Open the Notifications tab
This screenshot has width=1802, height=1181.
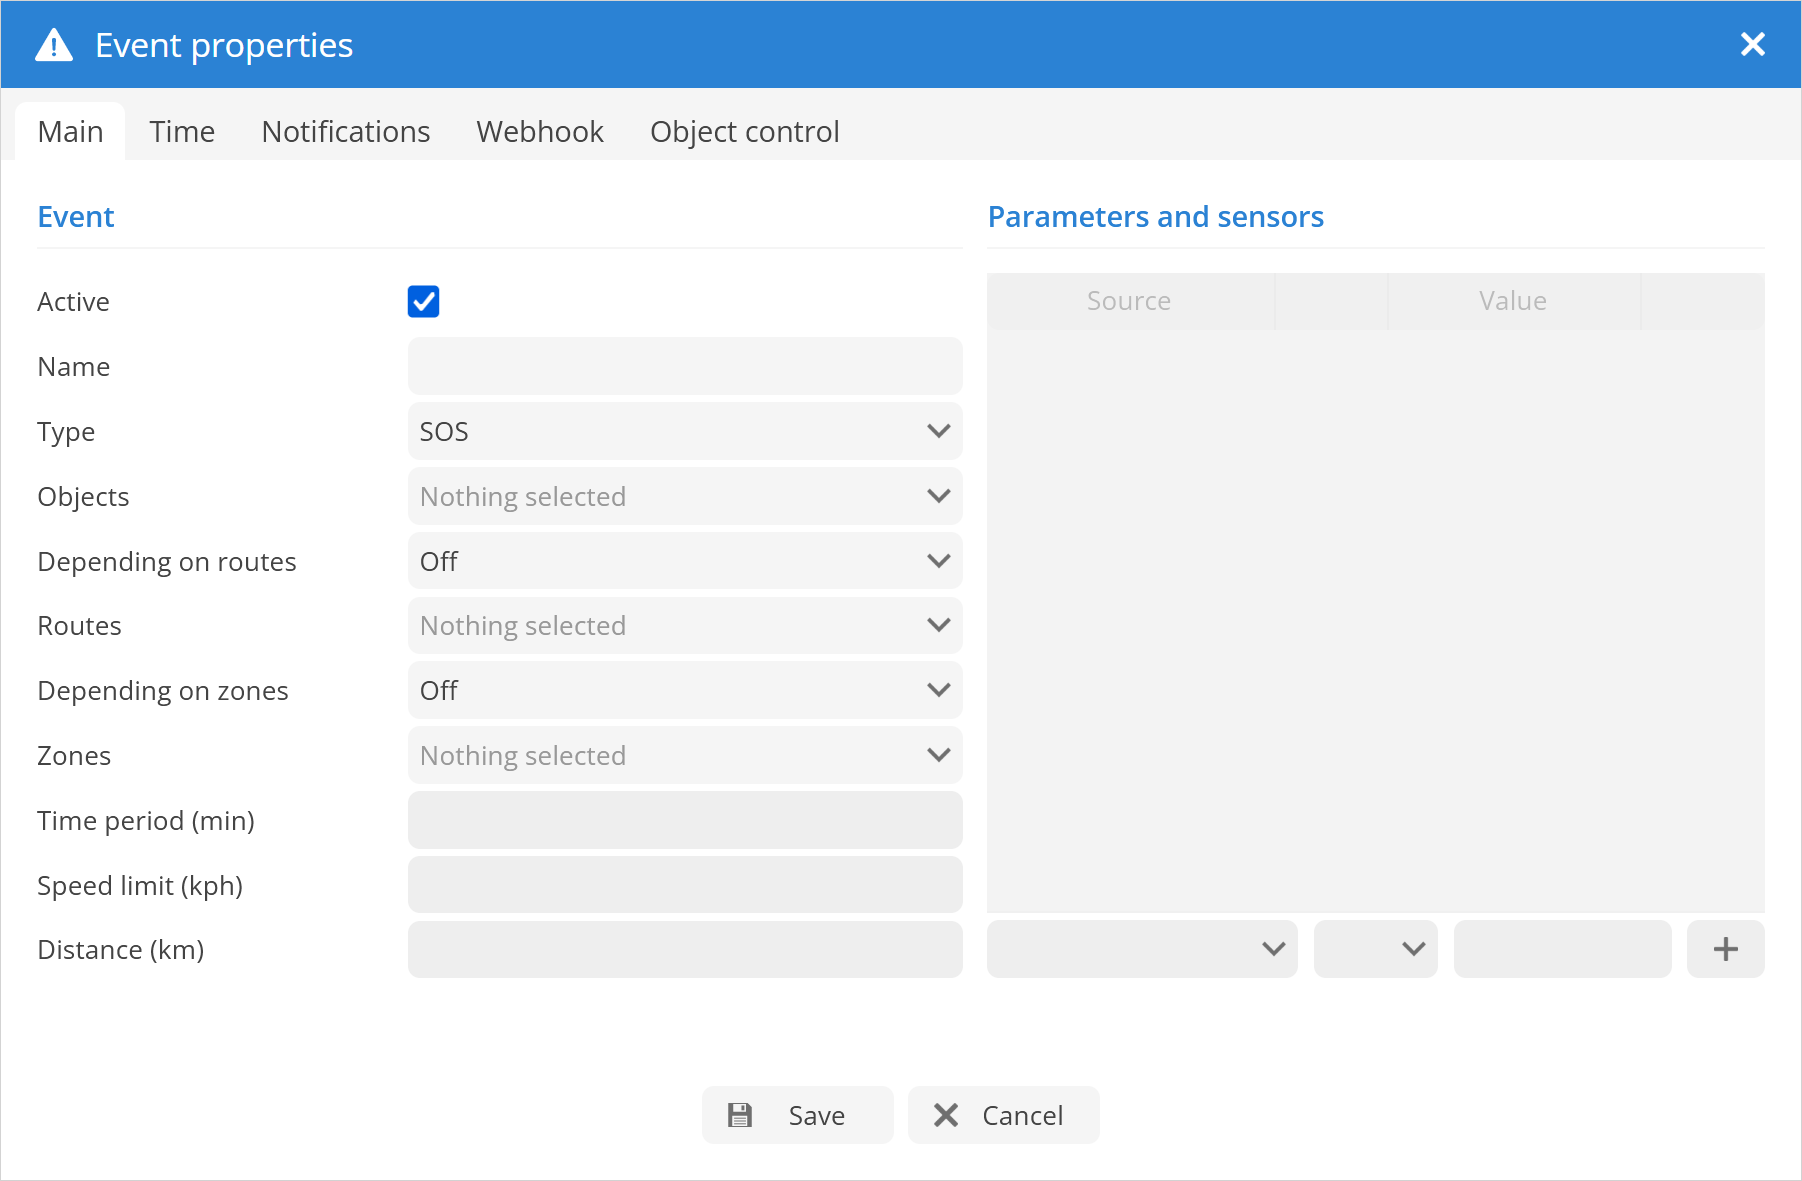tap(345, 132)
